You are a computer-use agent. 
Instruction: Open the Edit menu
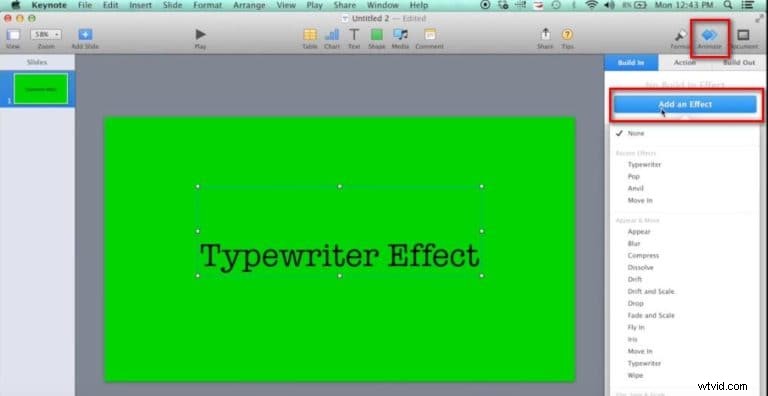pos(110,5)
